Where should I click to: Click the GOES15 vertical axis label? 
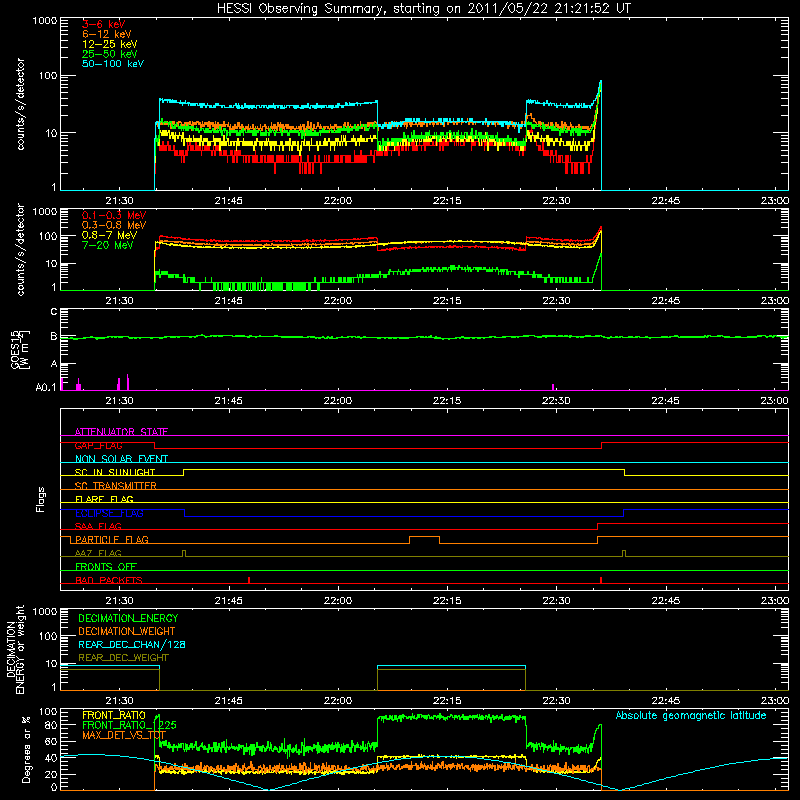click(20, 349)
